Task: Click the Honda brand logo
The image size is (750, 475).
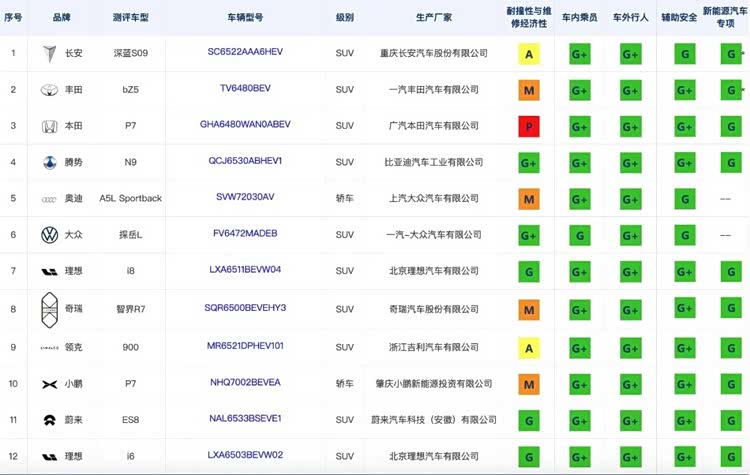Action: pyautogui.click(x=49, y=126)
